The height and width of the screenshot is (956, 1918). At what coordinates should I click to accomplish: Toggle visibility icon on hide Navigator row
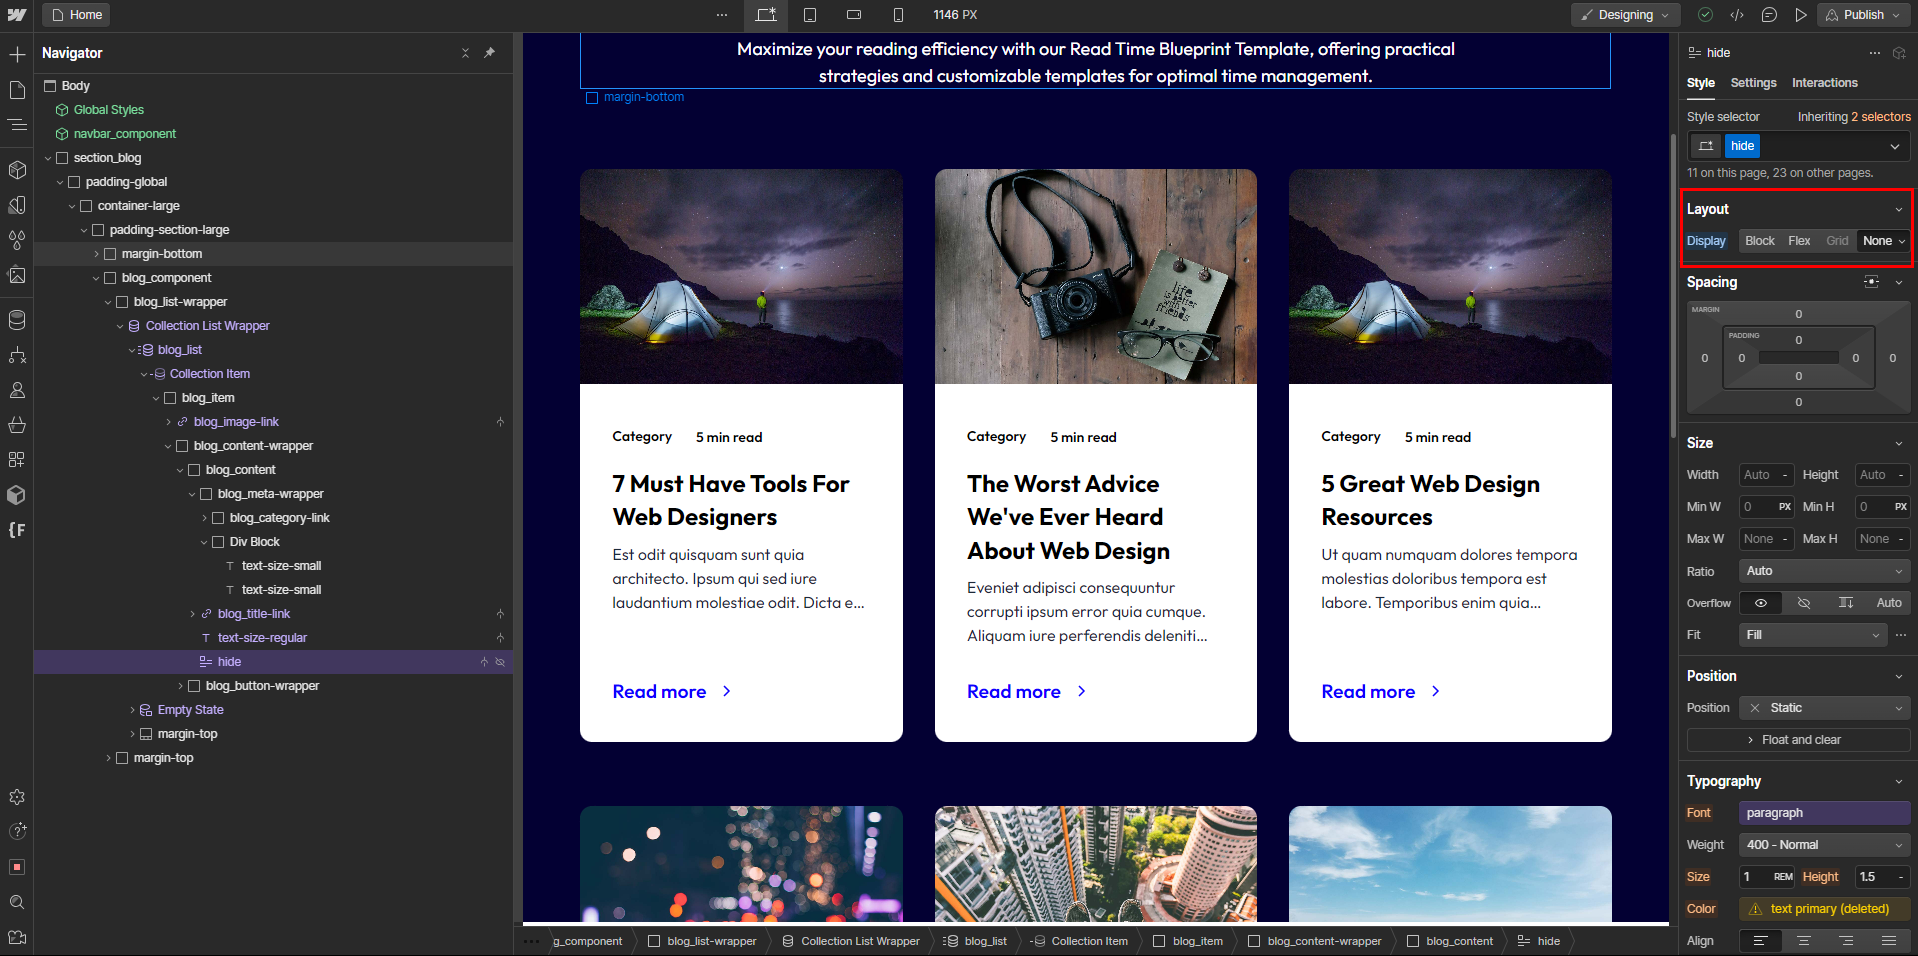[x=500, y=662]
